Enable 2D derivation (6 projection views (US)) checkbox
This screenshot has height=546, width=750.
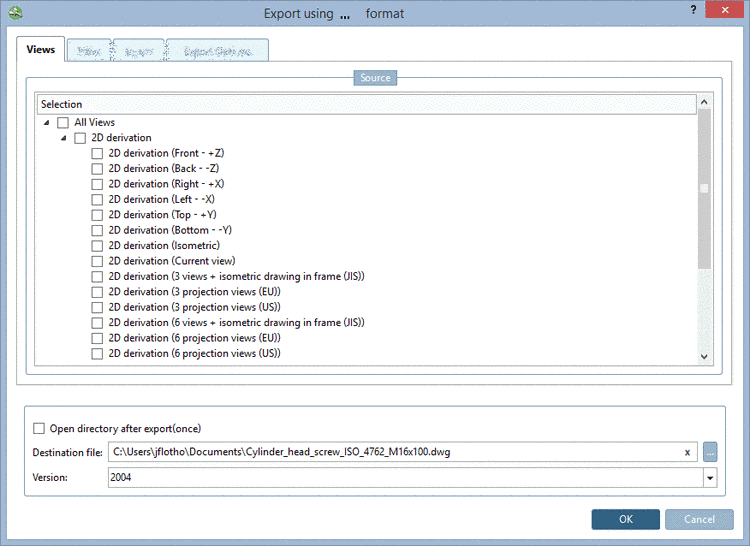tap(97, 354)
